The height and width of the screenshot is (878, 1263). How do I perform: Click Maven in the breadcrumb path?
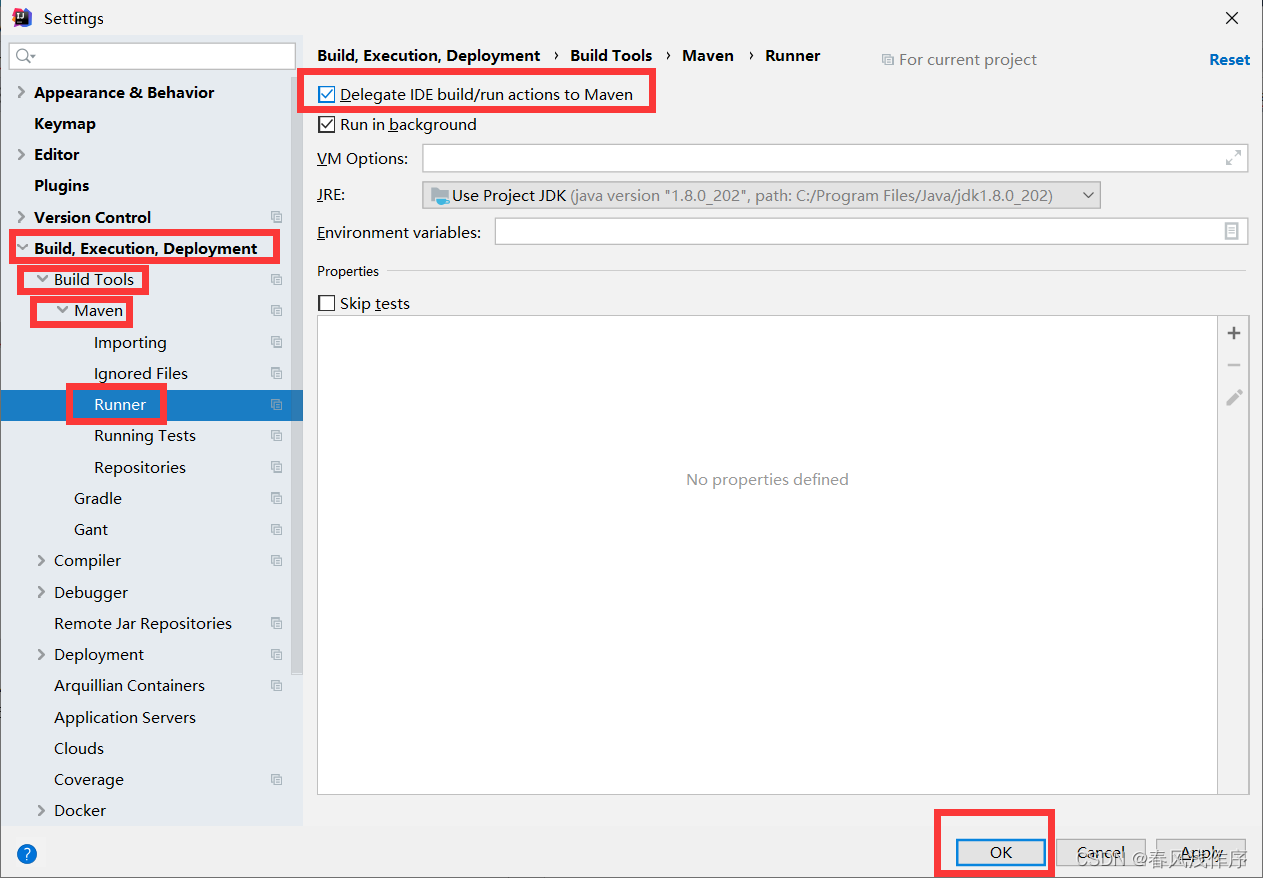point(708,56)
